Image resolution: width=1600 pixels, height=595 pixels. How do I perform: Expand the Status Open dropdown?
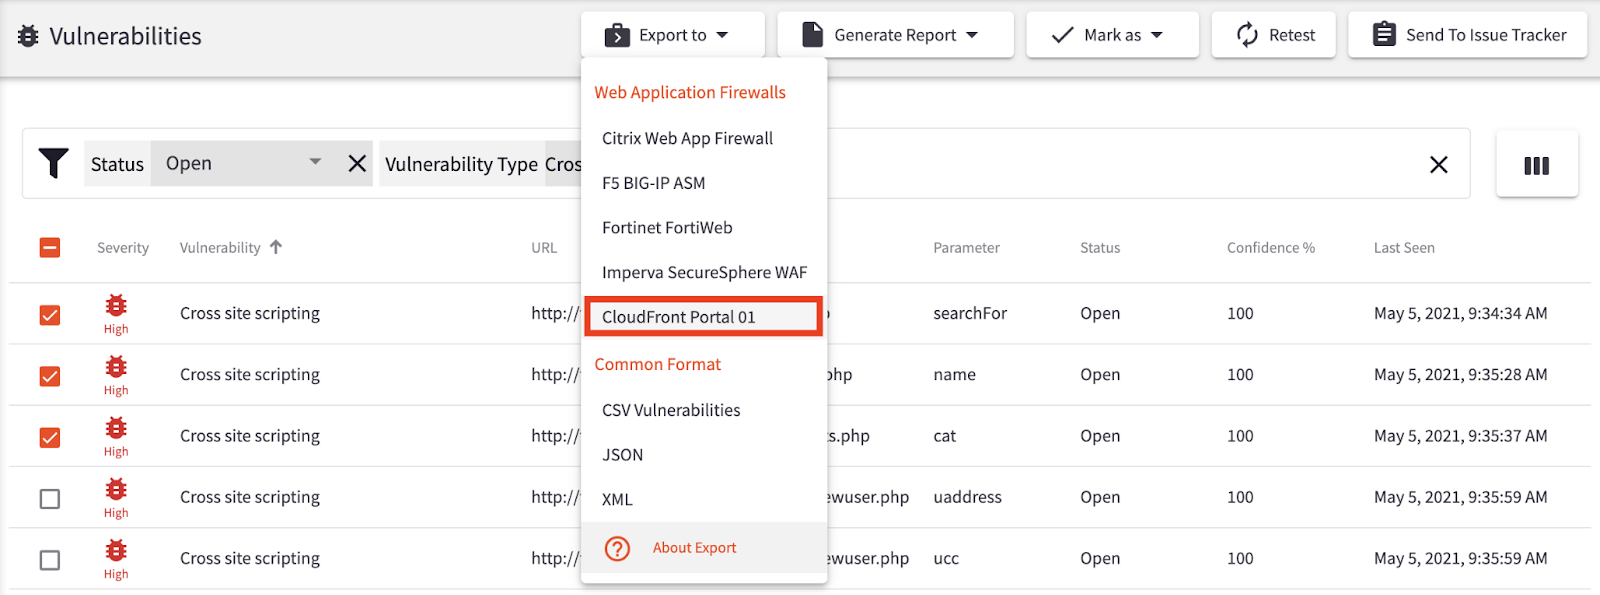click(315, 162)
